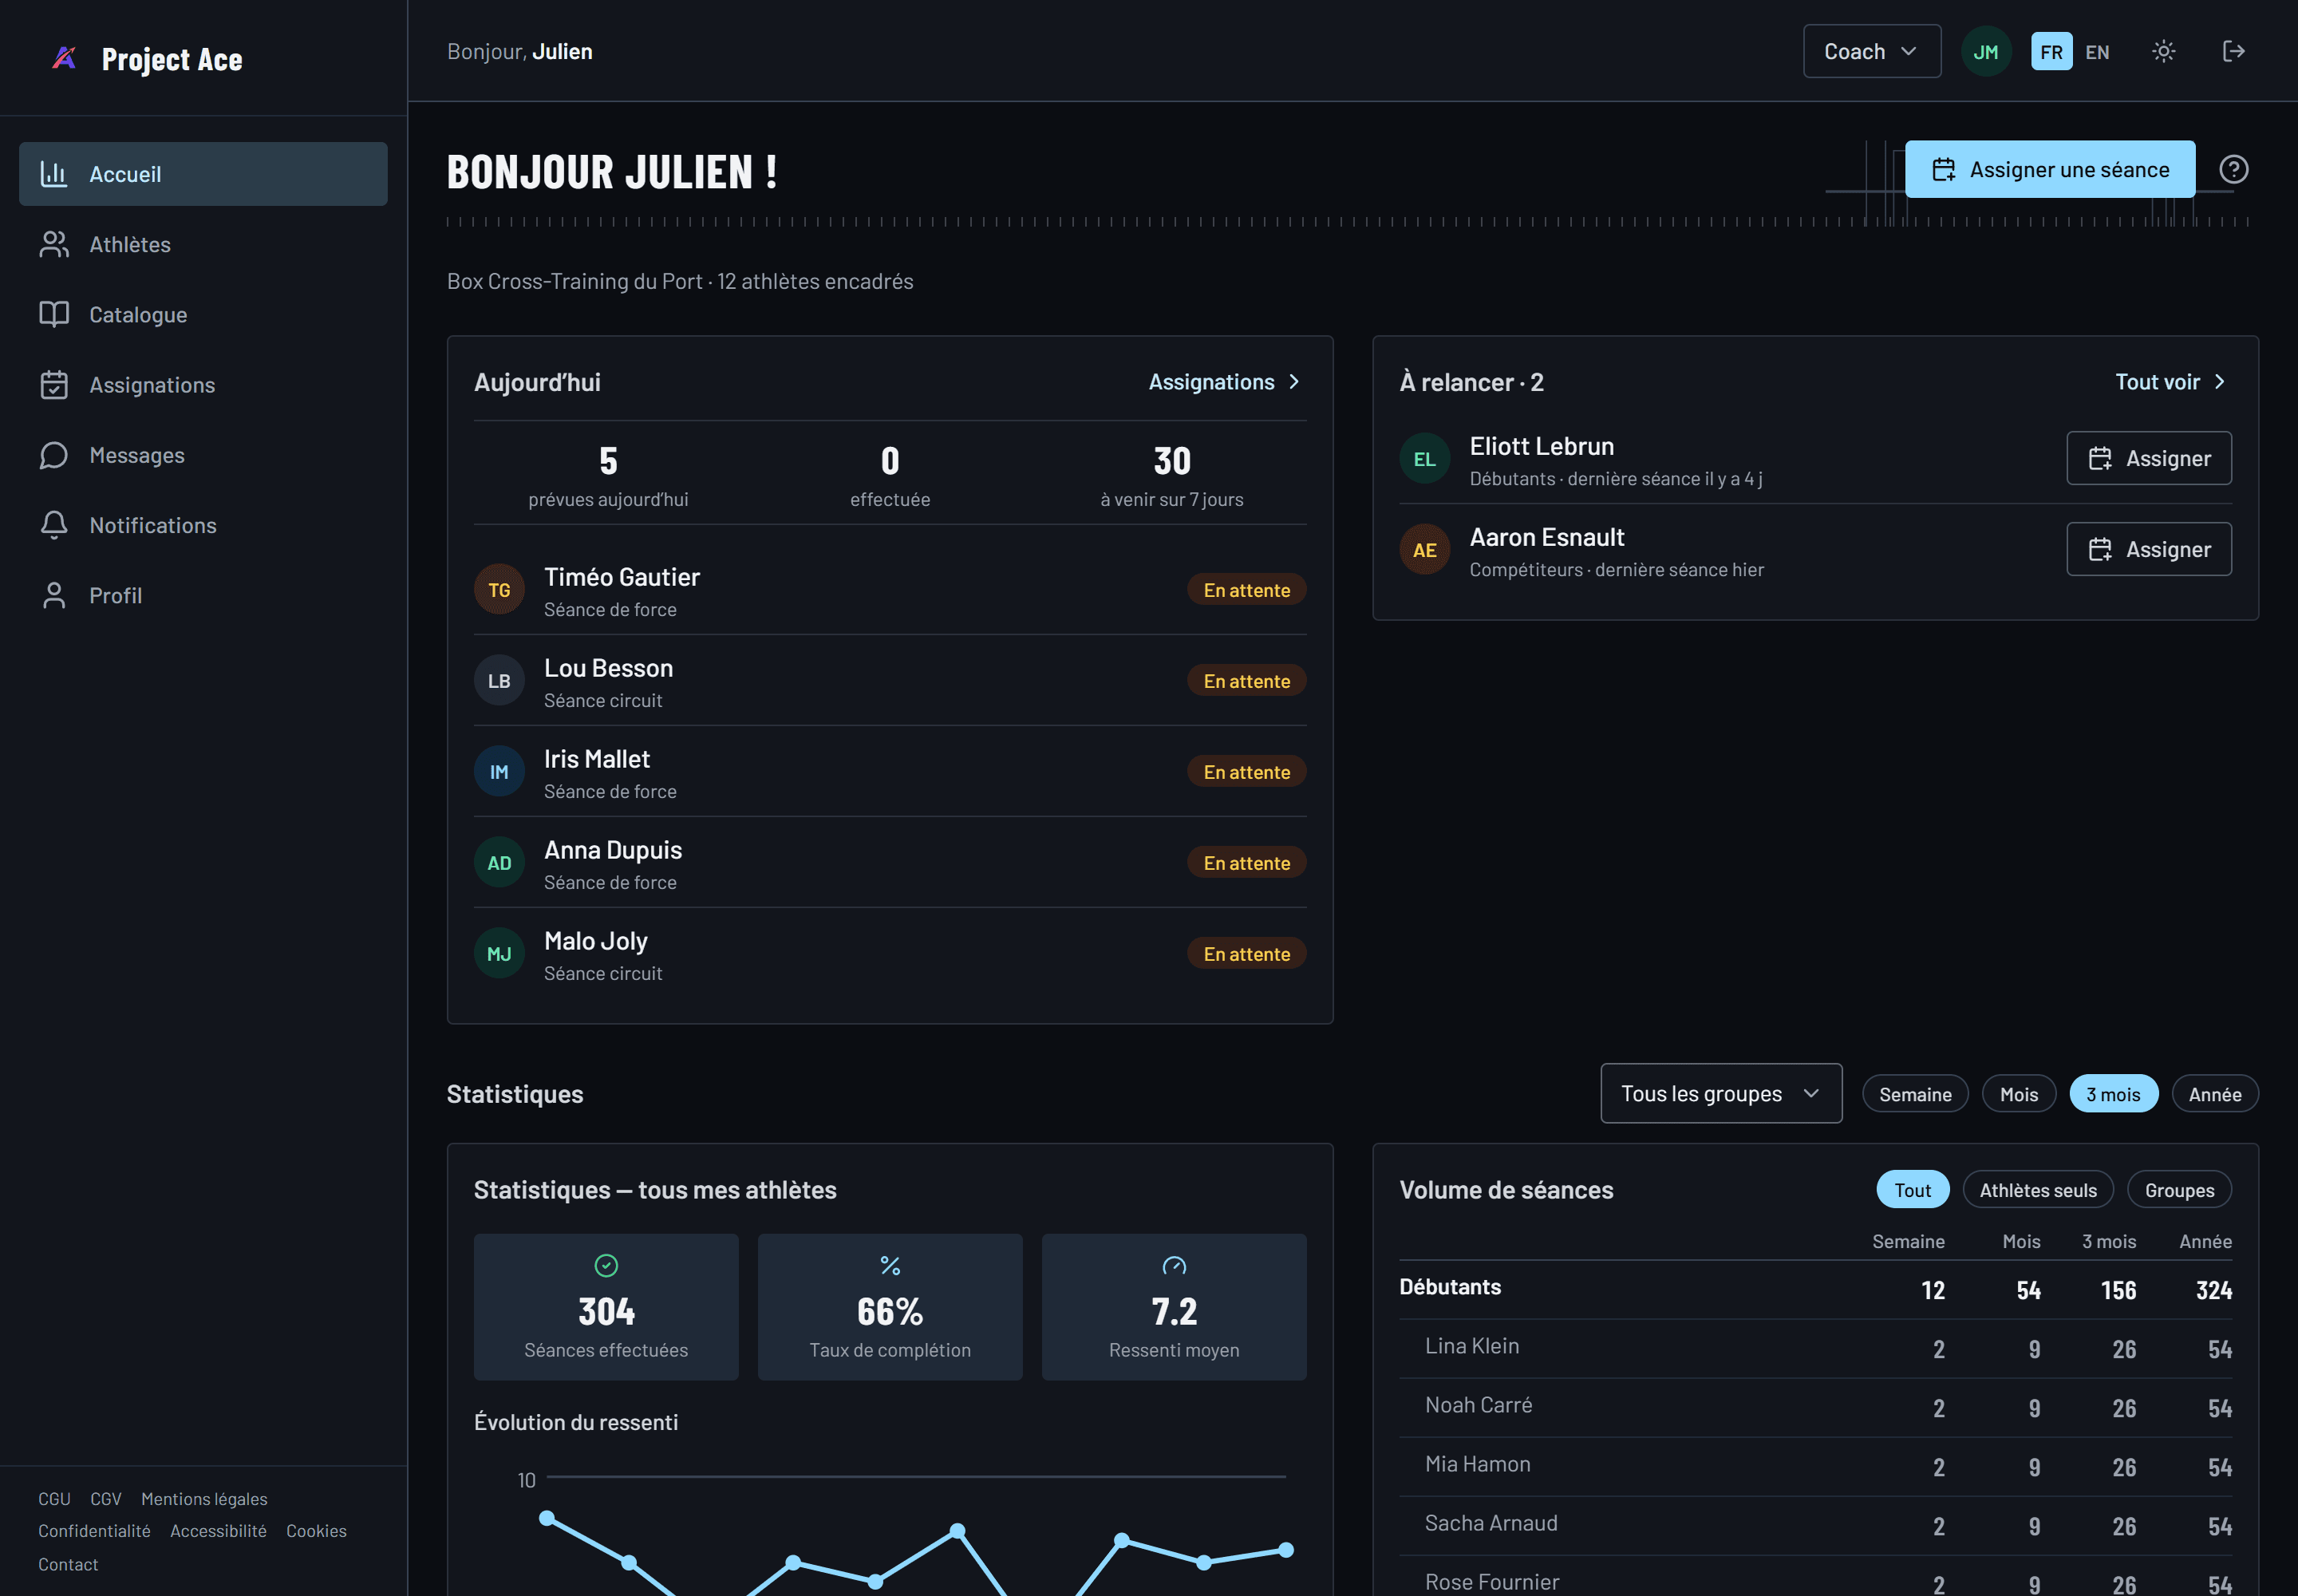This screenshot has width=2298, height=1596.
Task: Open Messages via the chat bubble icon
Action: [x=54, y=455]
